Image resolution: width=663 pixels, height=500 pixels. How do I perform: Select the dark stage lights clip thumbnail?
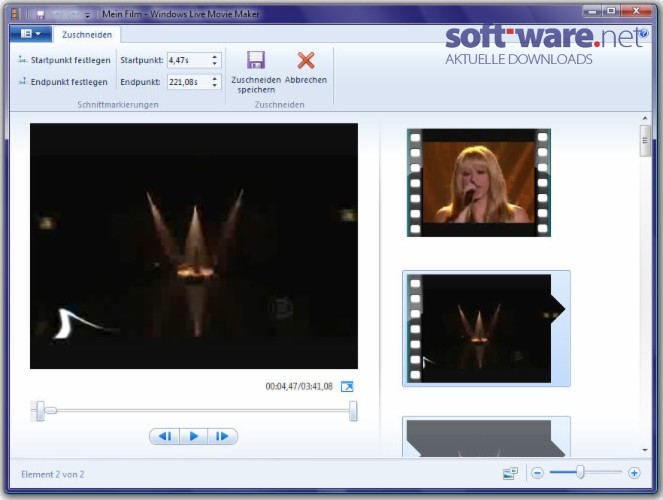pos(486,328)
